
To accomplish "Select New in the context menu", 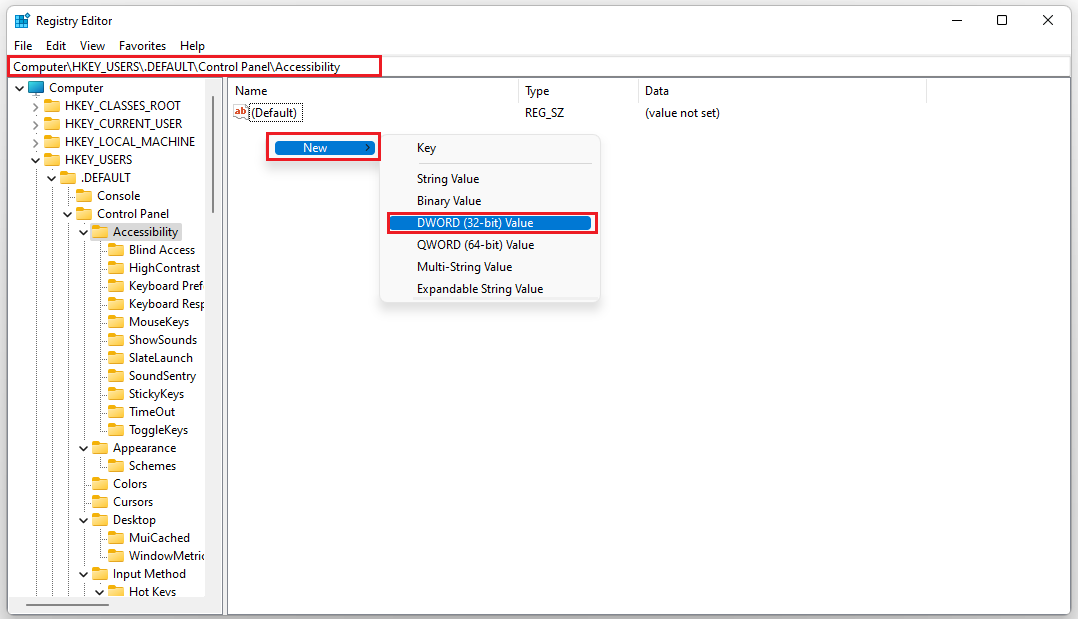I will tap(324, 148).
